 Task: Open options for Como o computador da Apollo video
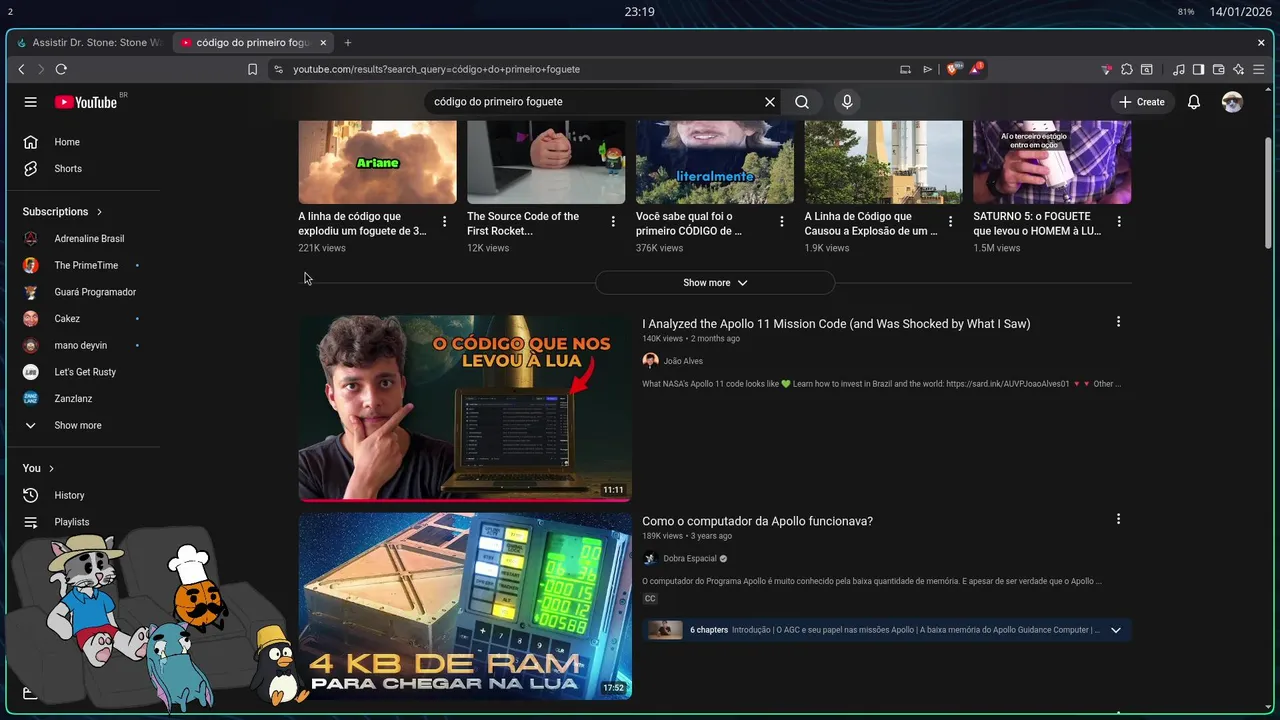point(1118,519)
